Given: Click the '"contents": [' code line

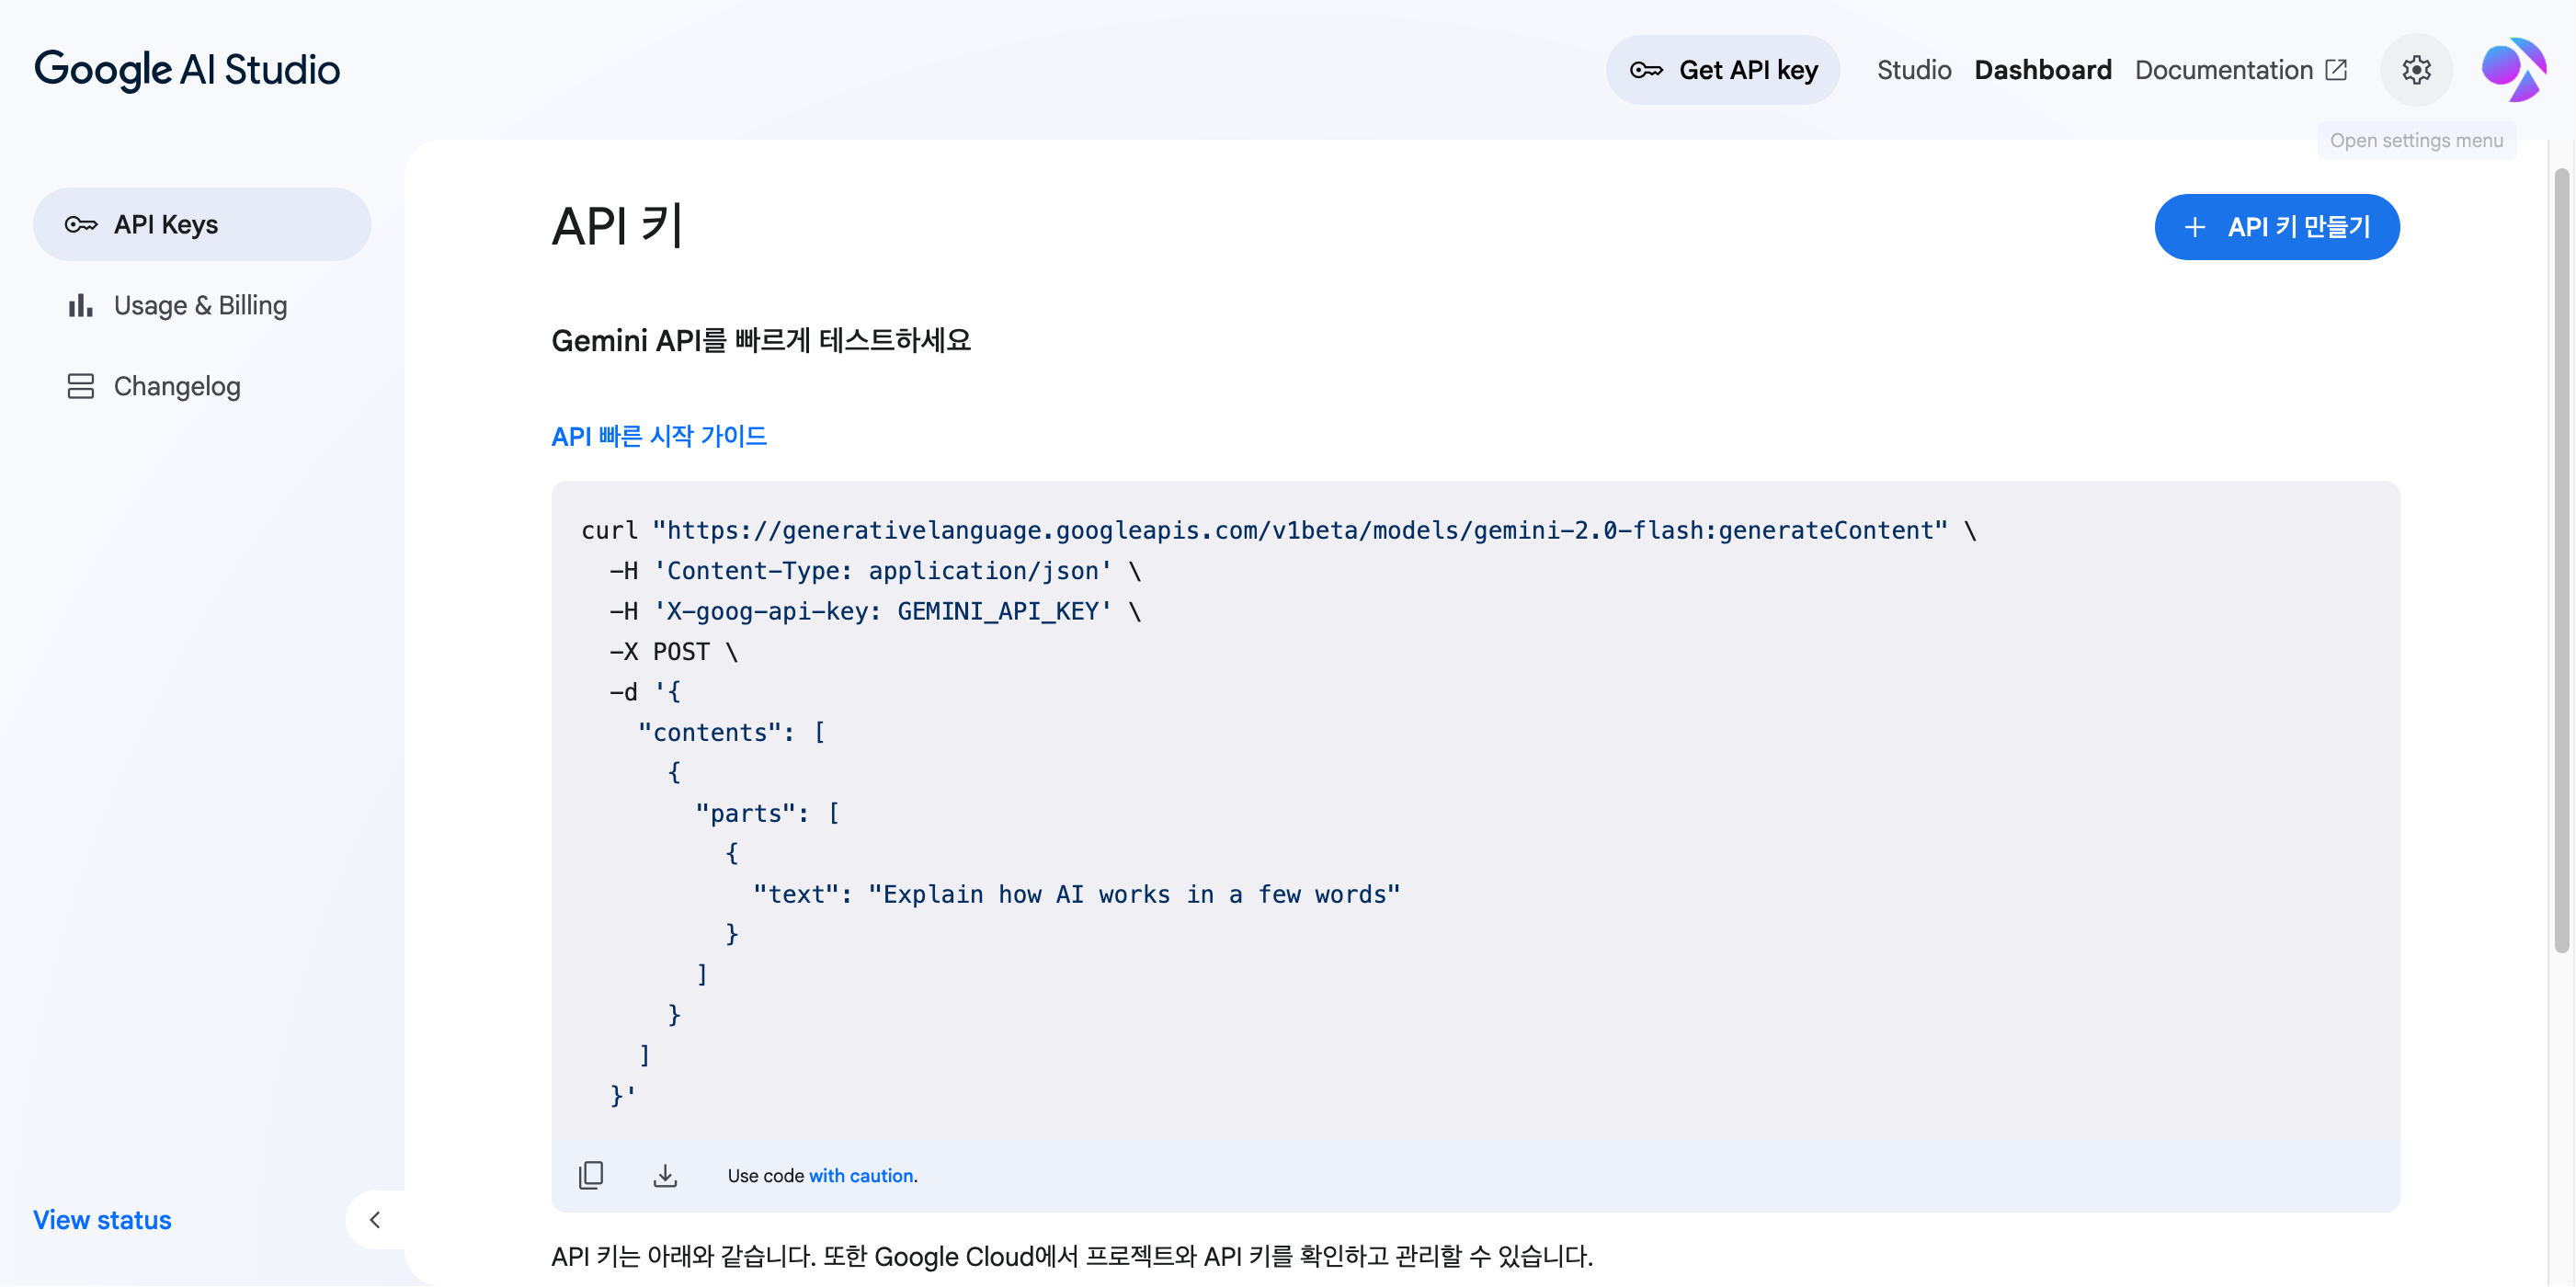Looking at the screenshot, I should click(x=732, y=733).
